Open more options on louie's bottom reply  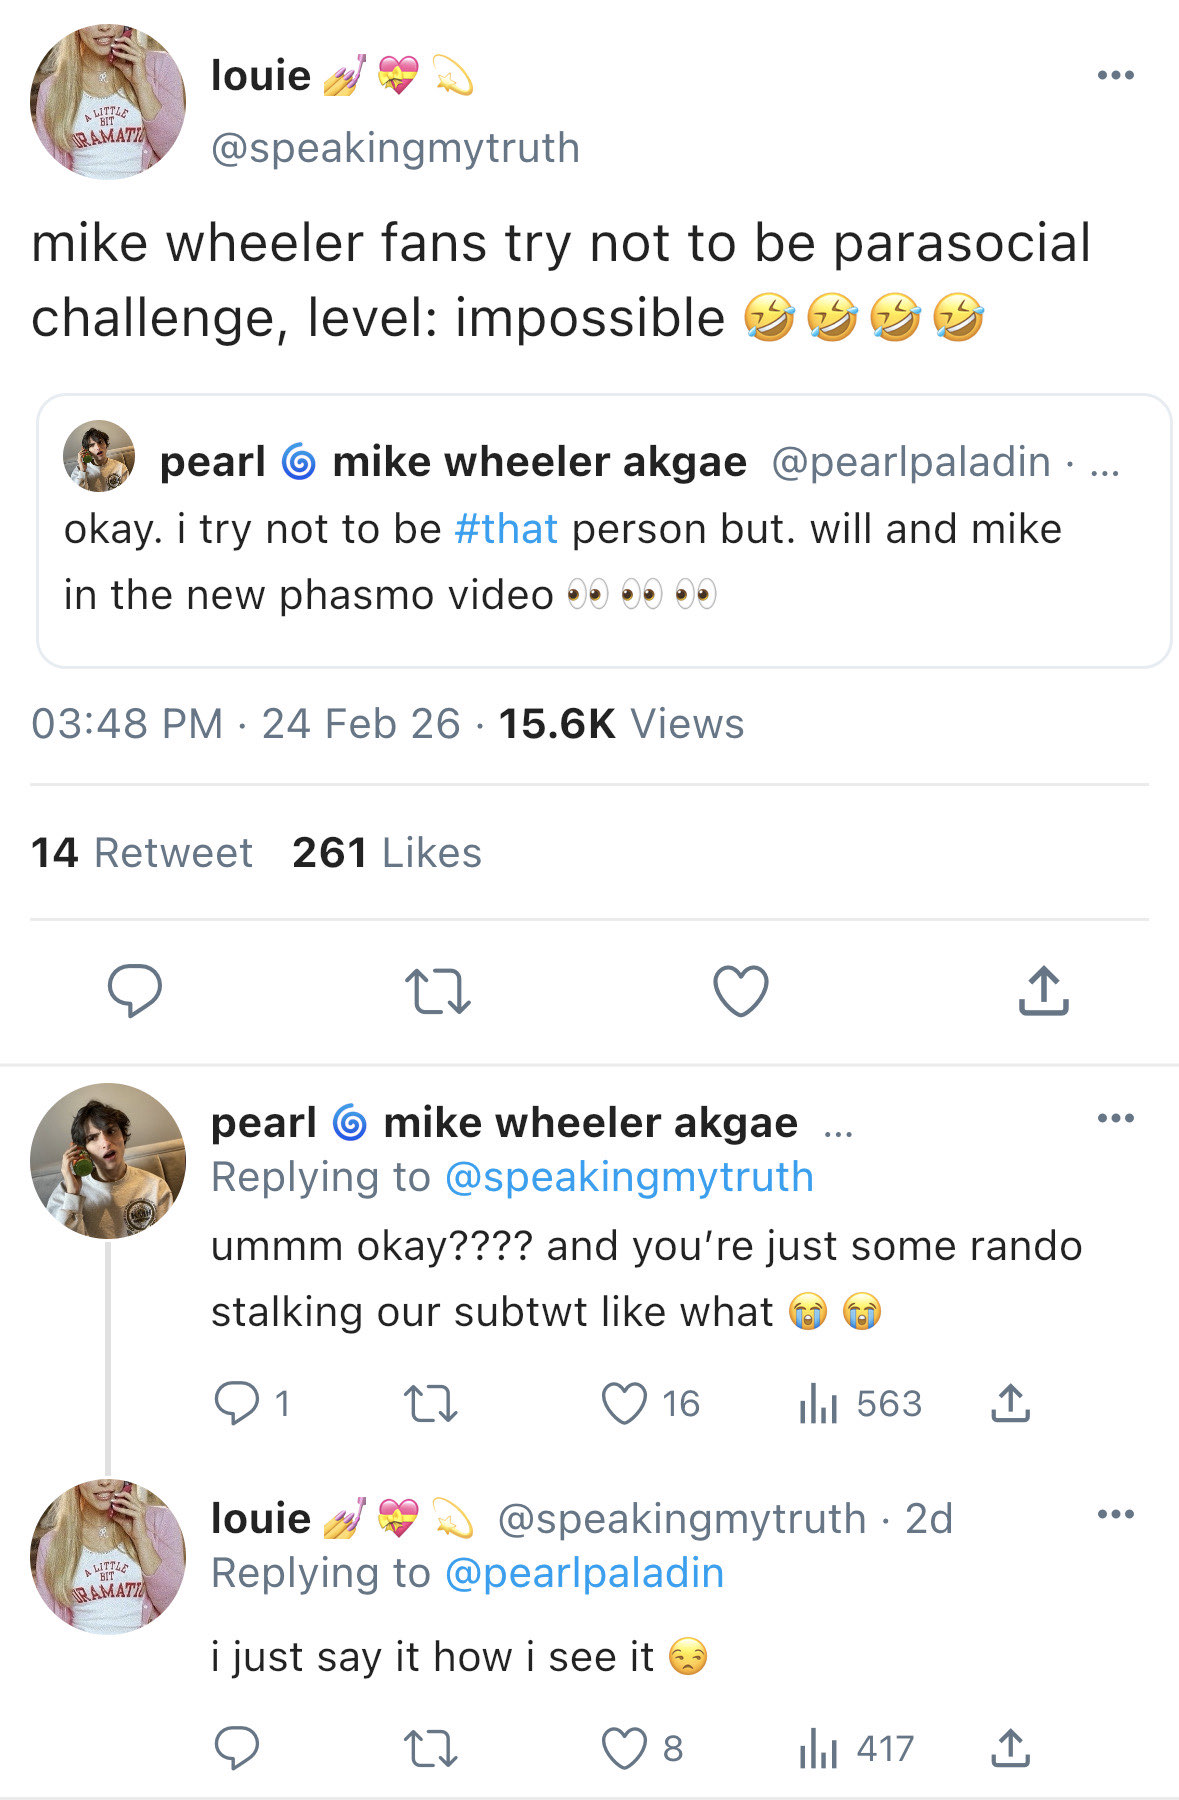click(x=1115, y=1514)
